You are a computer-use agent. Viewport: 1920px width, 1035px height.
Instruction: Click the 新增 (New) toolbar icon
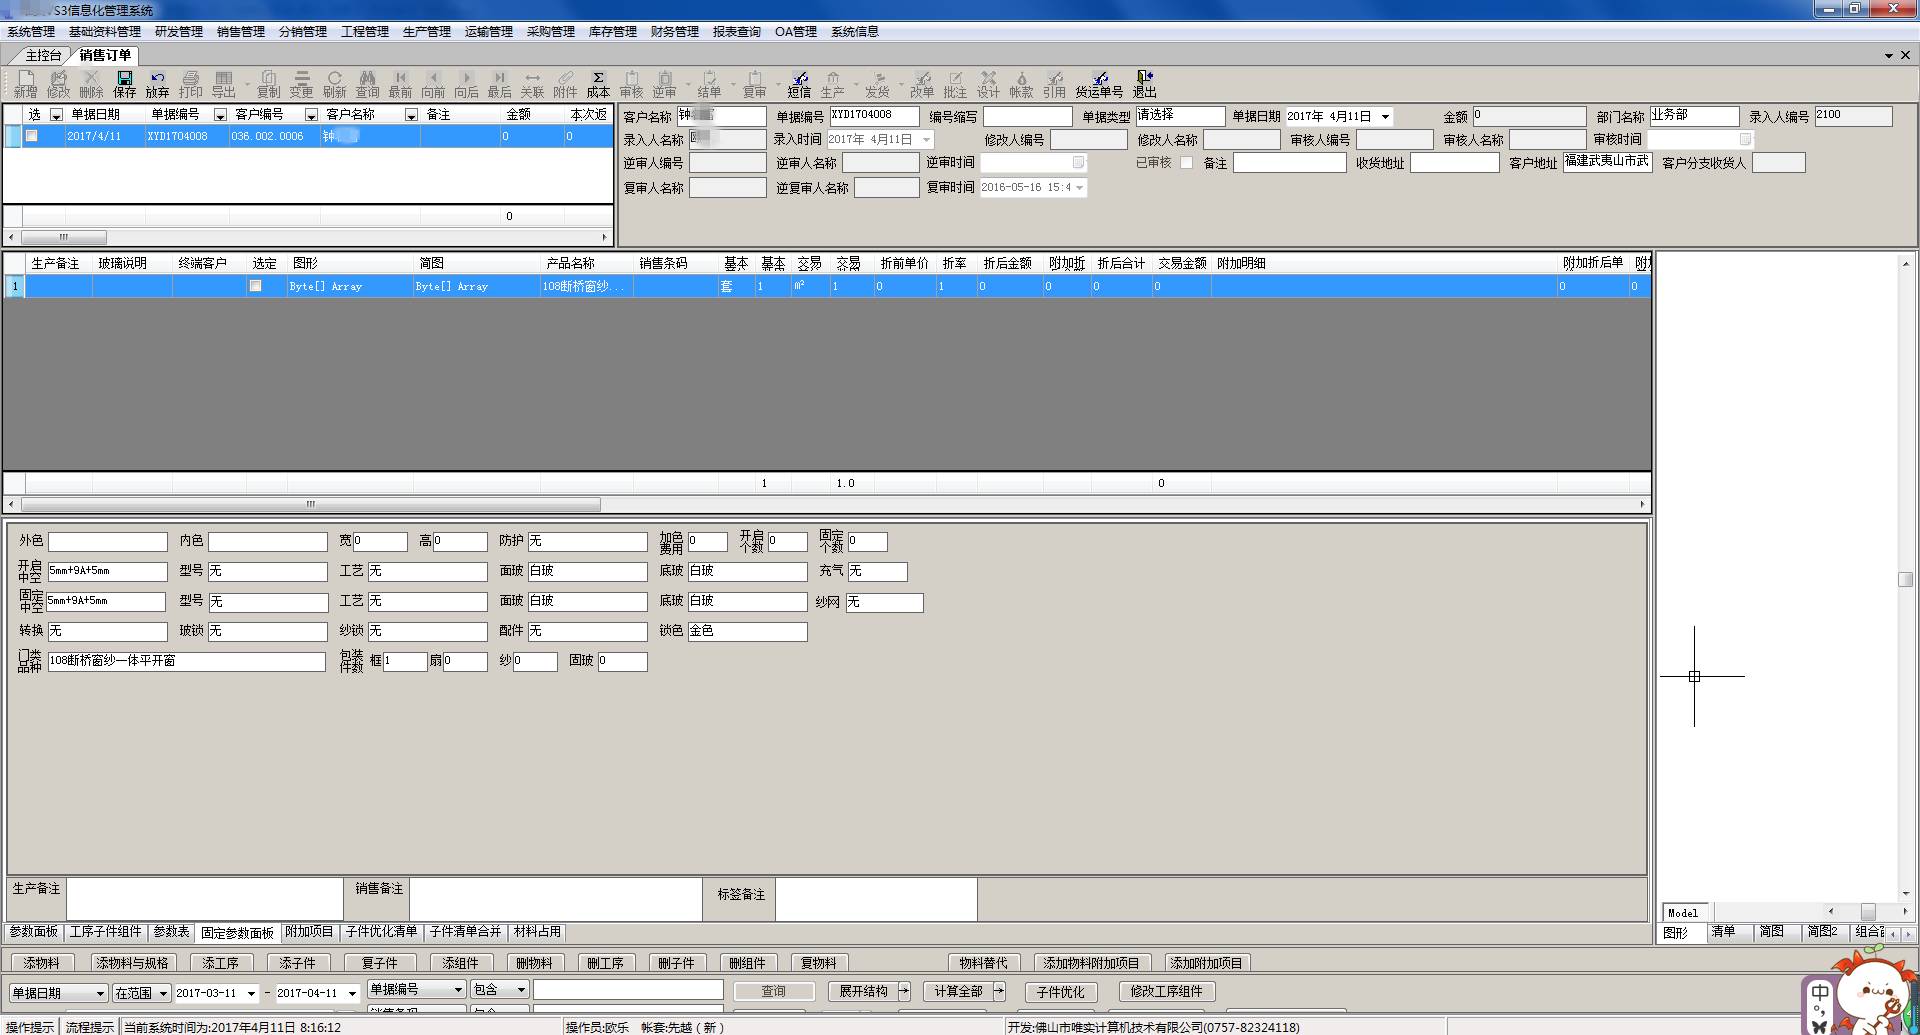[x=26, y=84]
